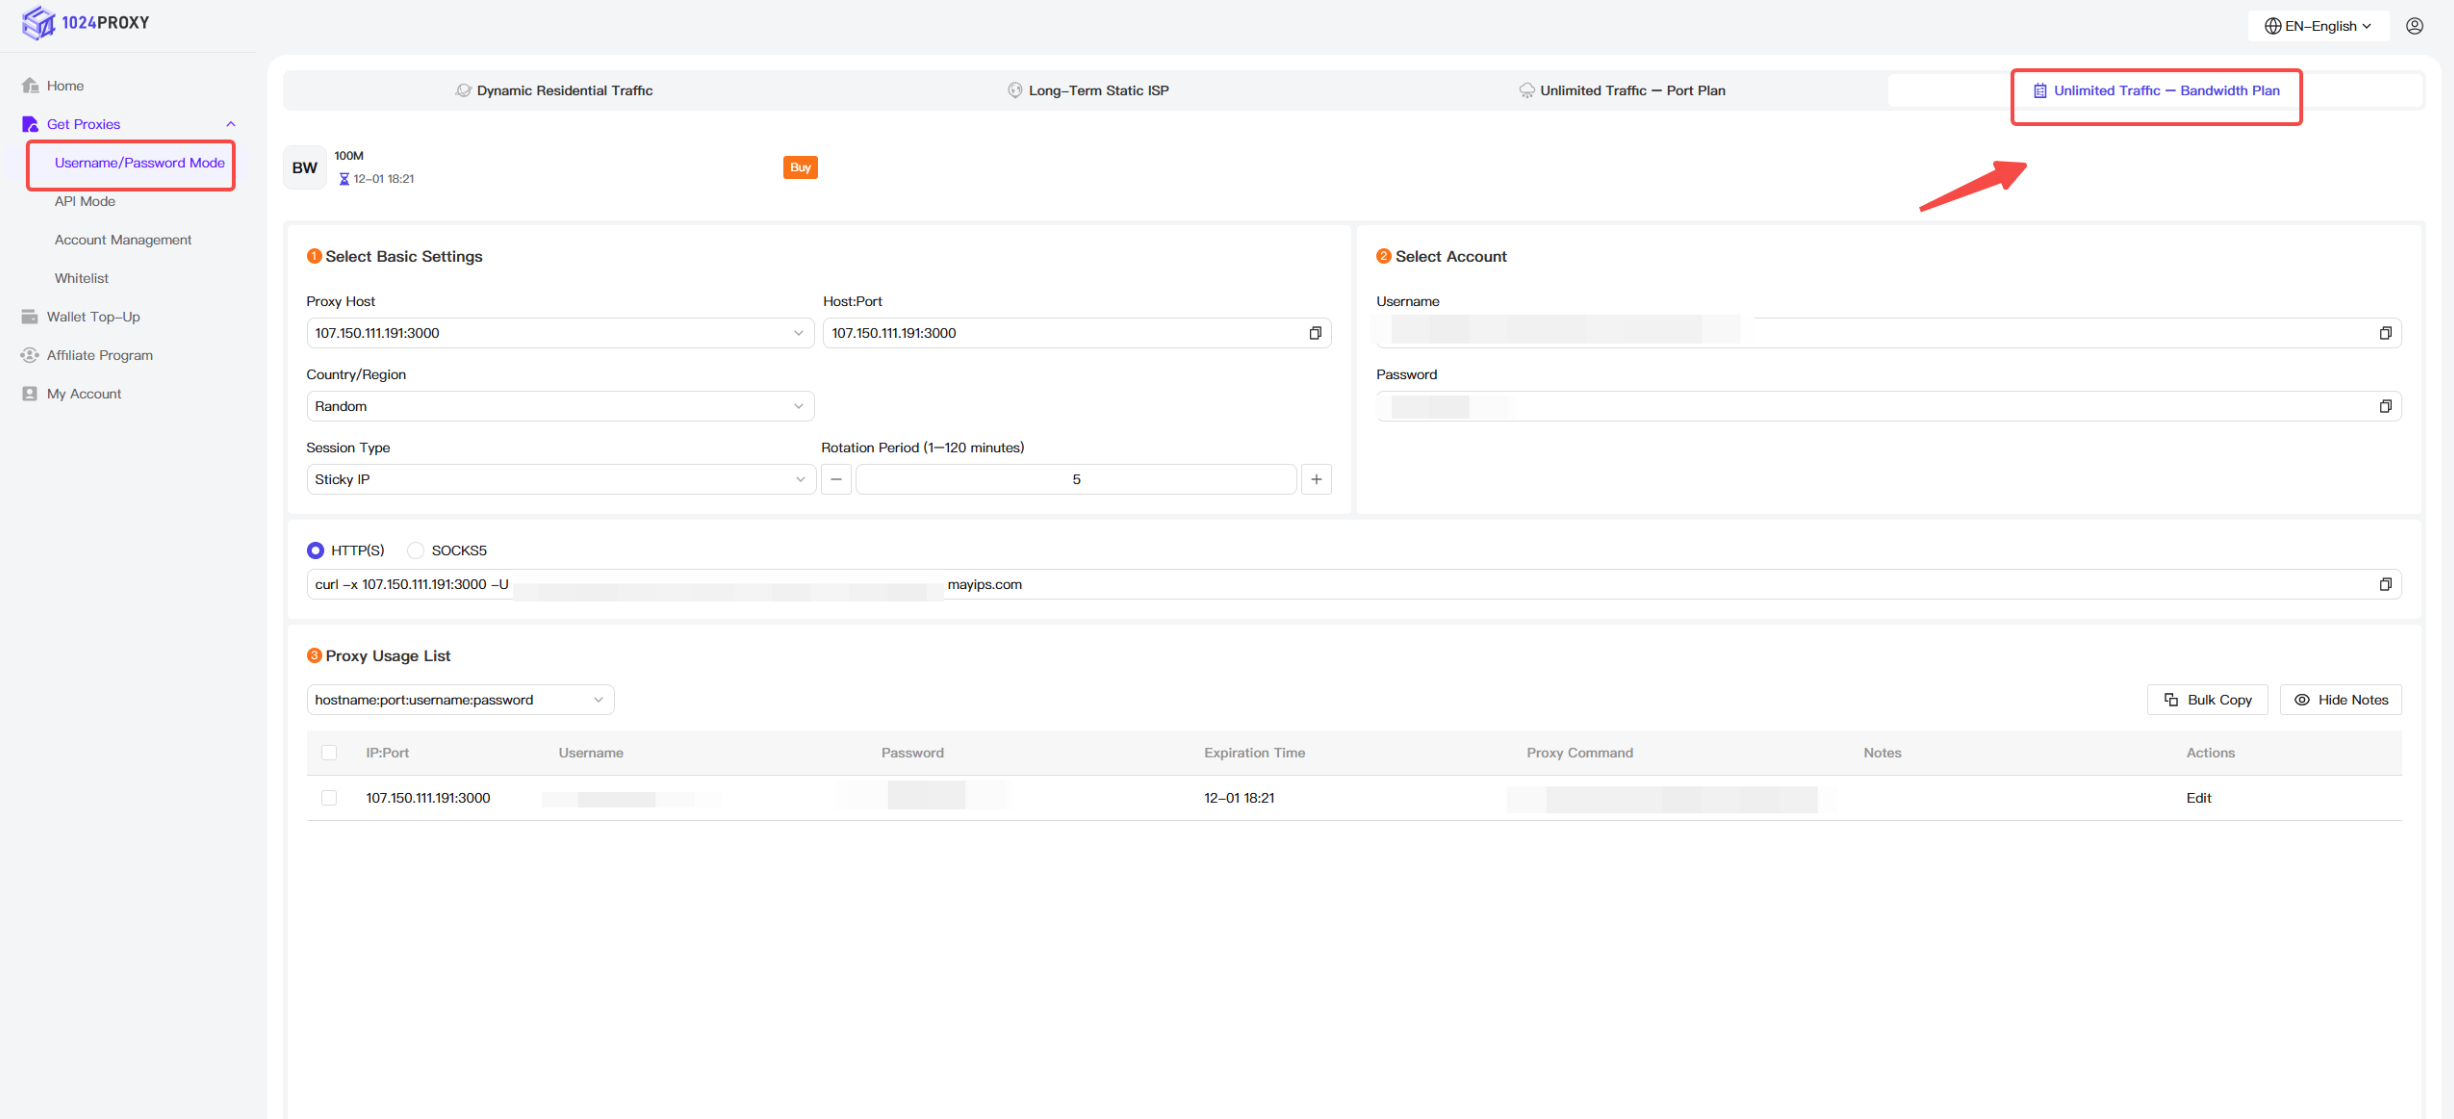
Task: Open user profile icon in header
Action: pos(2414,26)
